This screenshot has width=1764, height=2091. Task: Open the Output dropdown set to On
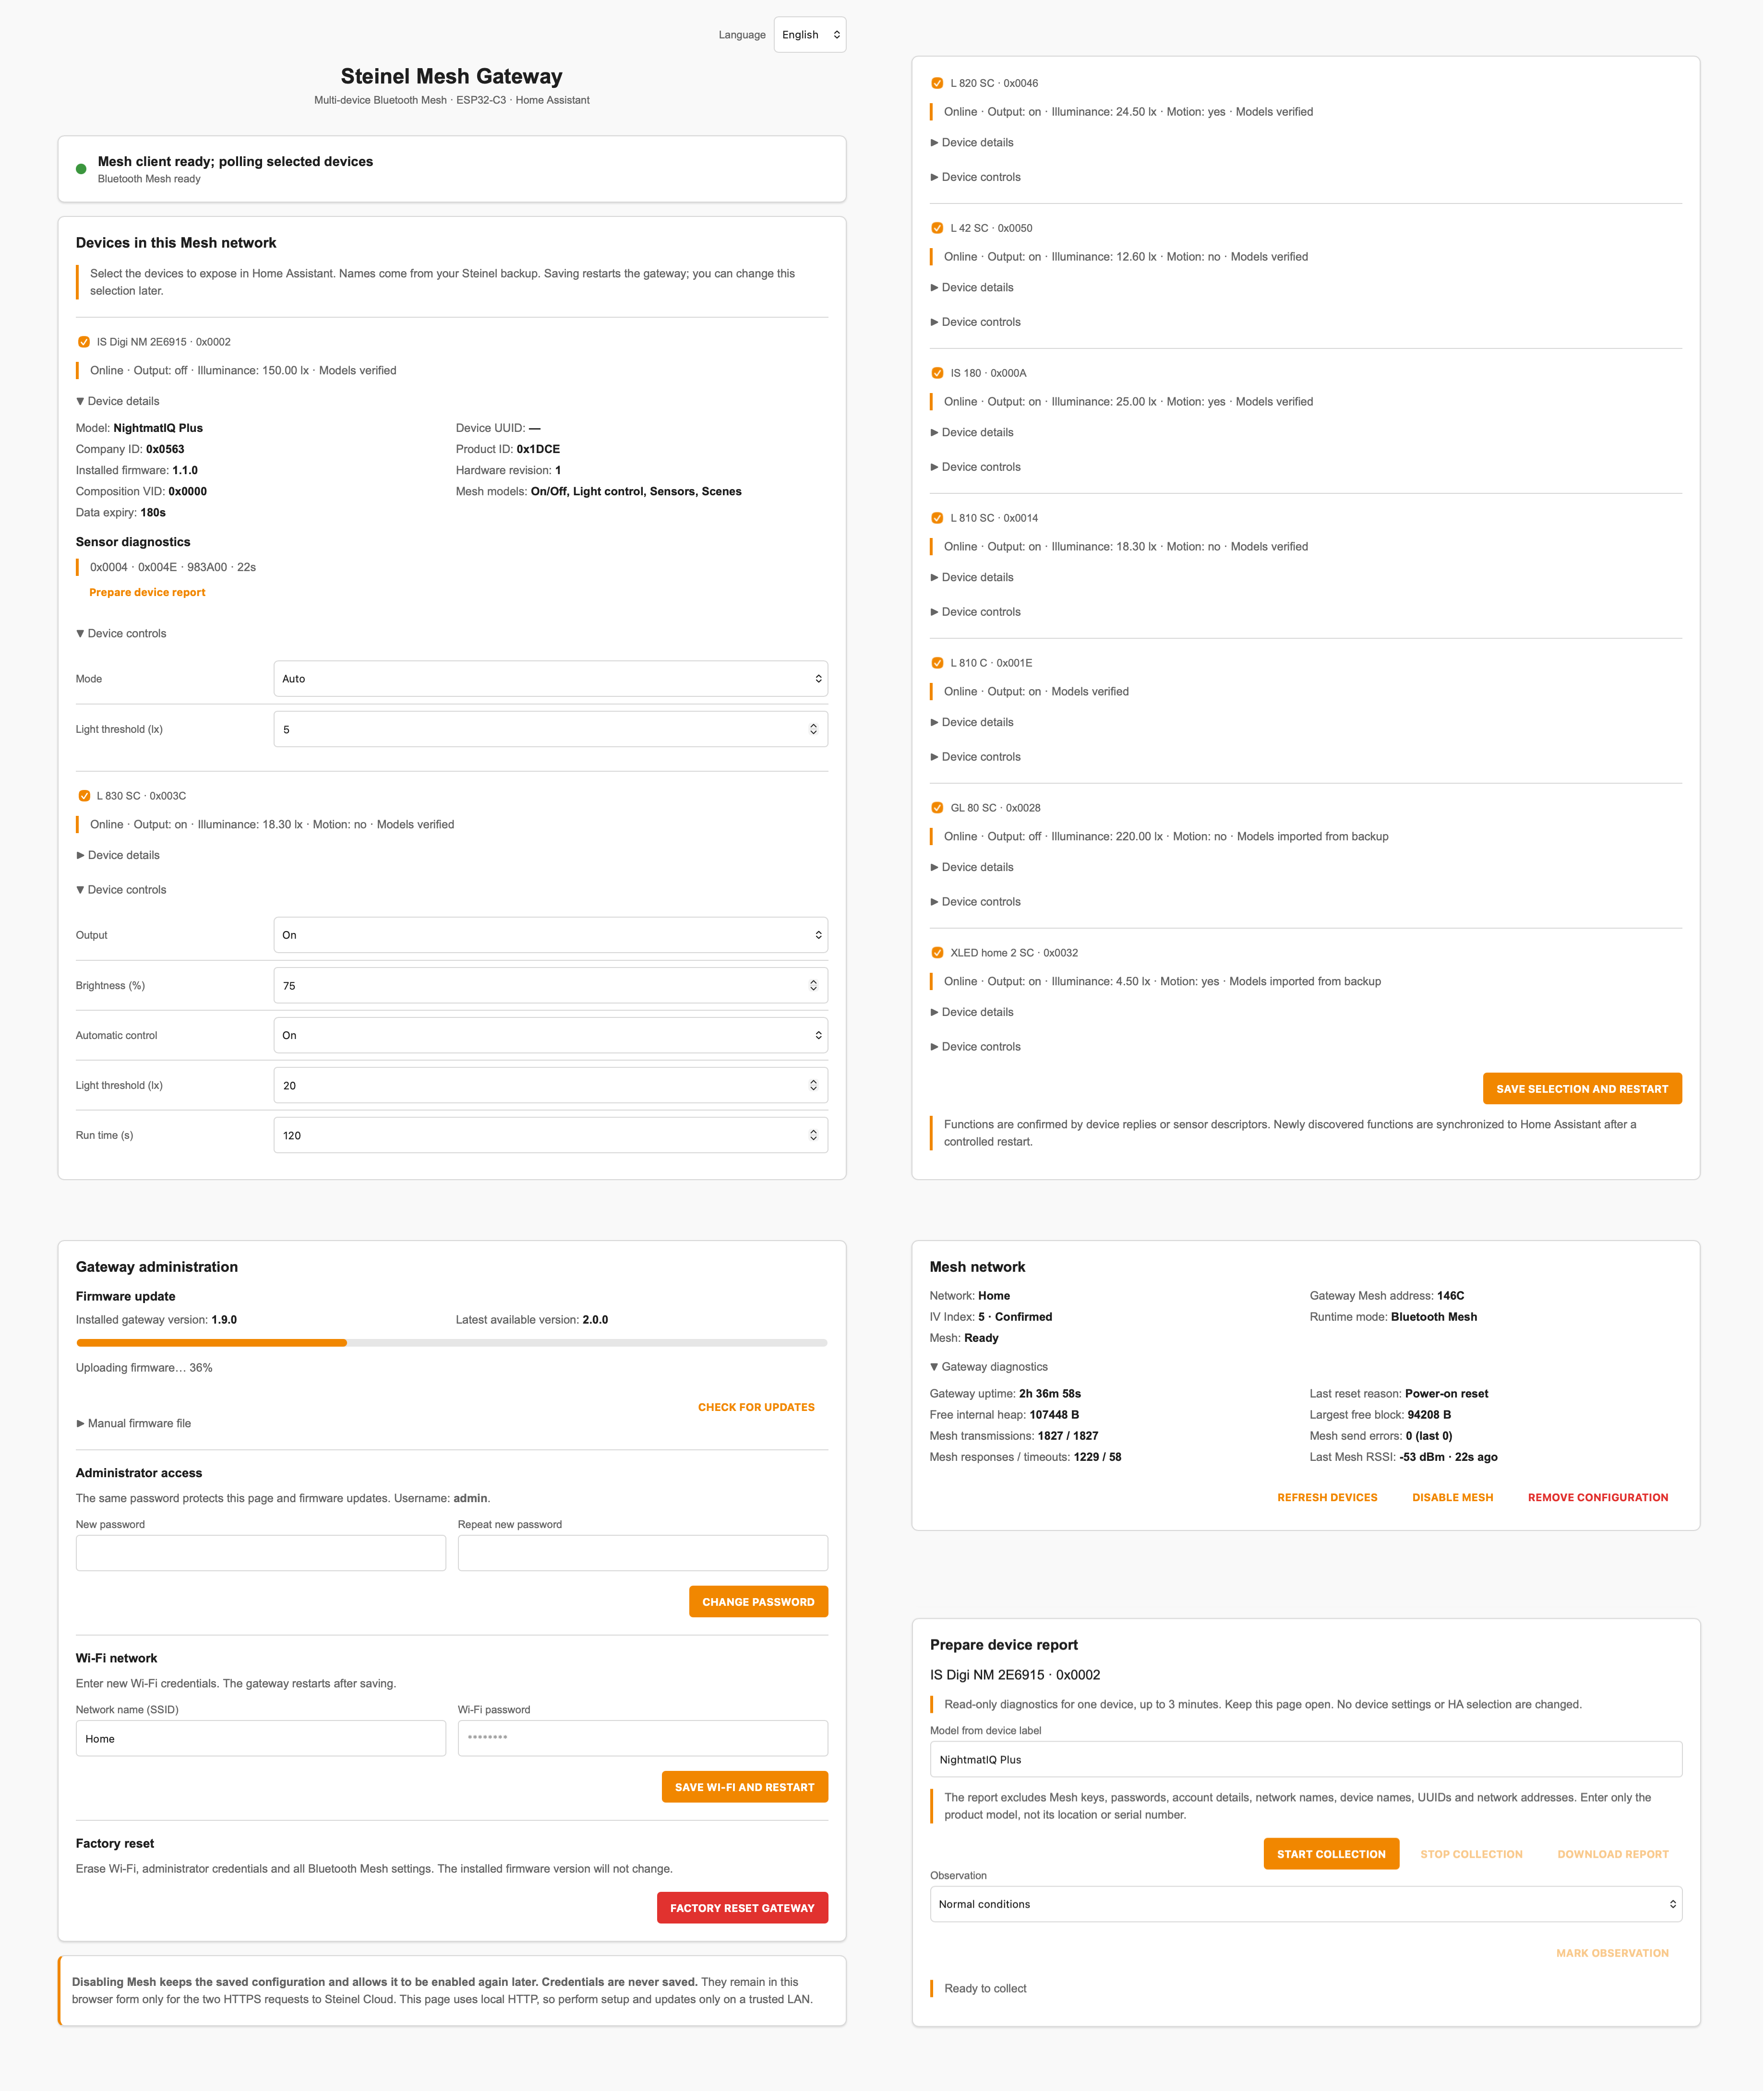coord(550,935)
